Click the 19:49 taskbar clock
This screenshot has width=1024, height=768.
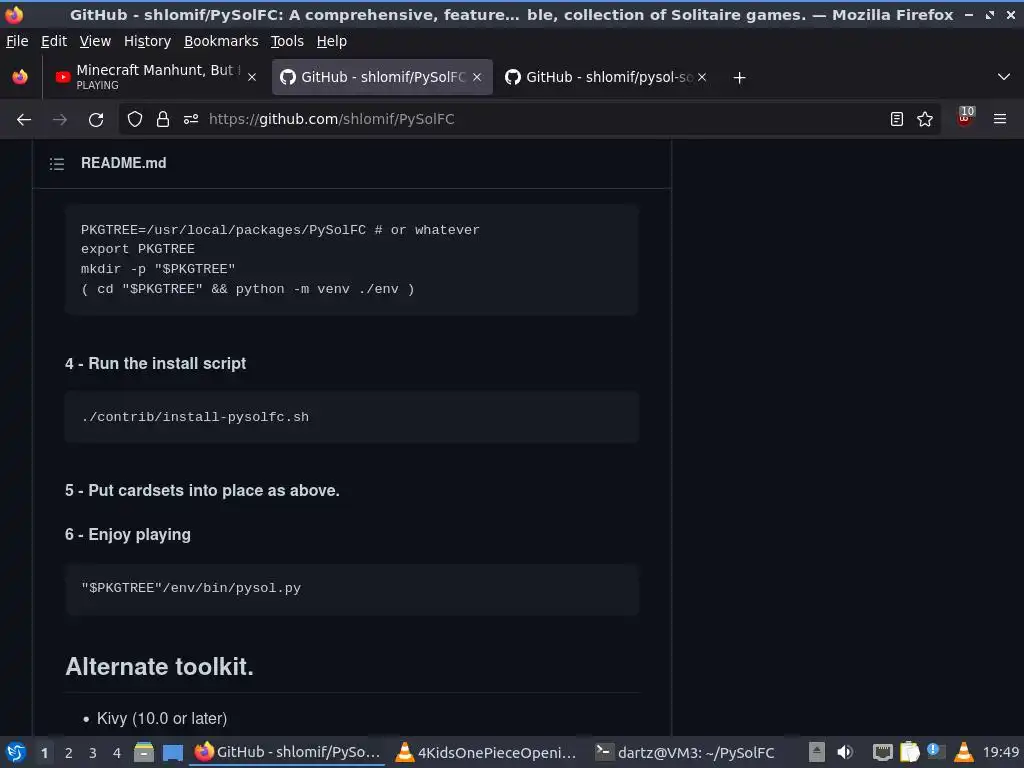pos(1000,752)
